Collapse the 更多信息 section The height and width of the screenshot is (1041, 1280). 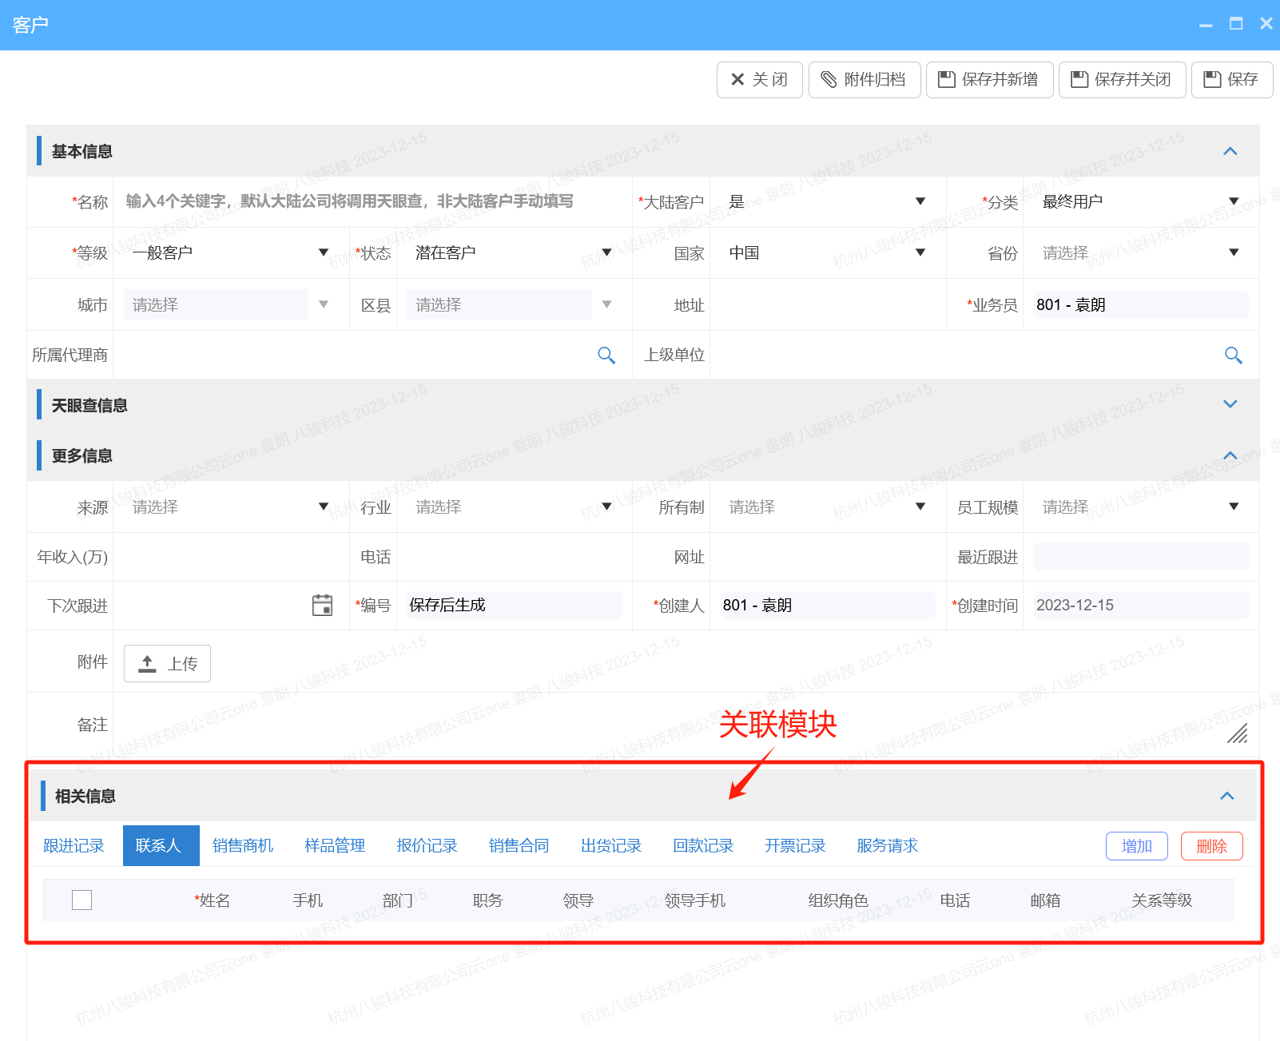pos(1230,455)
